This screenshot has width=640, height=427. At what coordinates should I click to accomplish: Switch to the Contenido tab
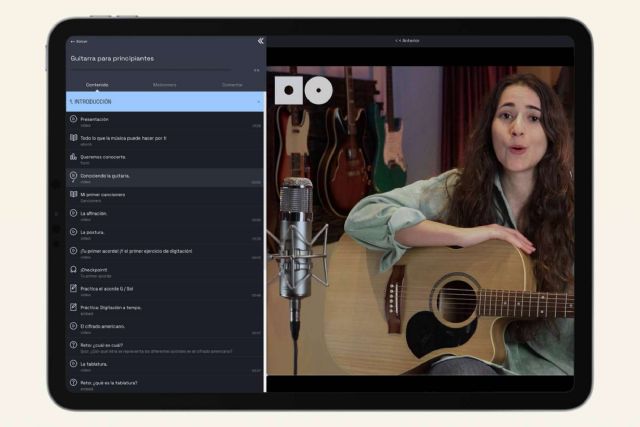pyautogui.click(x=97, y=84)
